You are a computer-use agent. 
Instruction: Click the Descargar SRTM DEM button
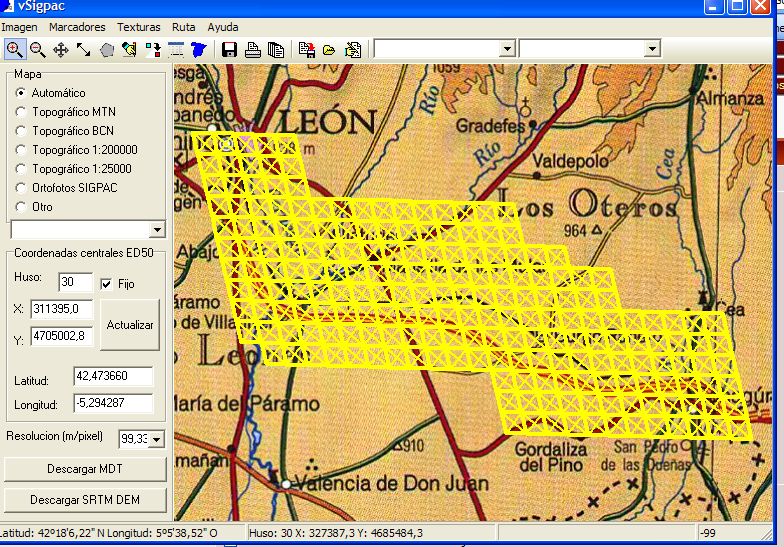85,499
